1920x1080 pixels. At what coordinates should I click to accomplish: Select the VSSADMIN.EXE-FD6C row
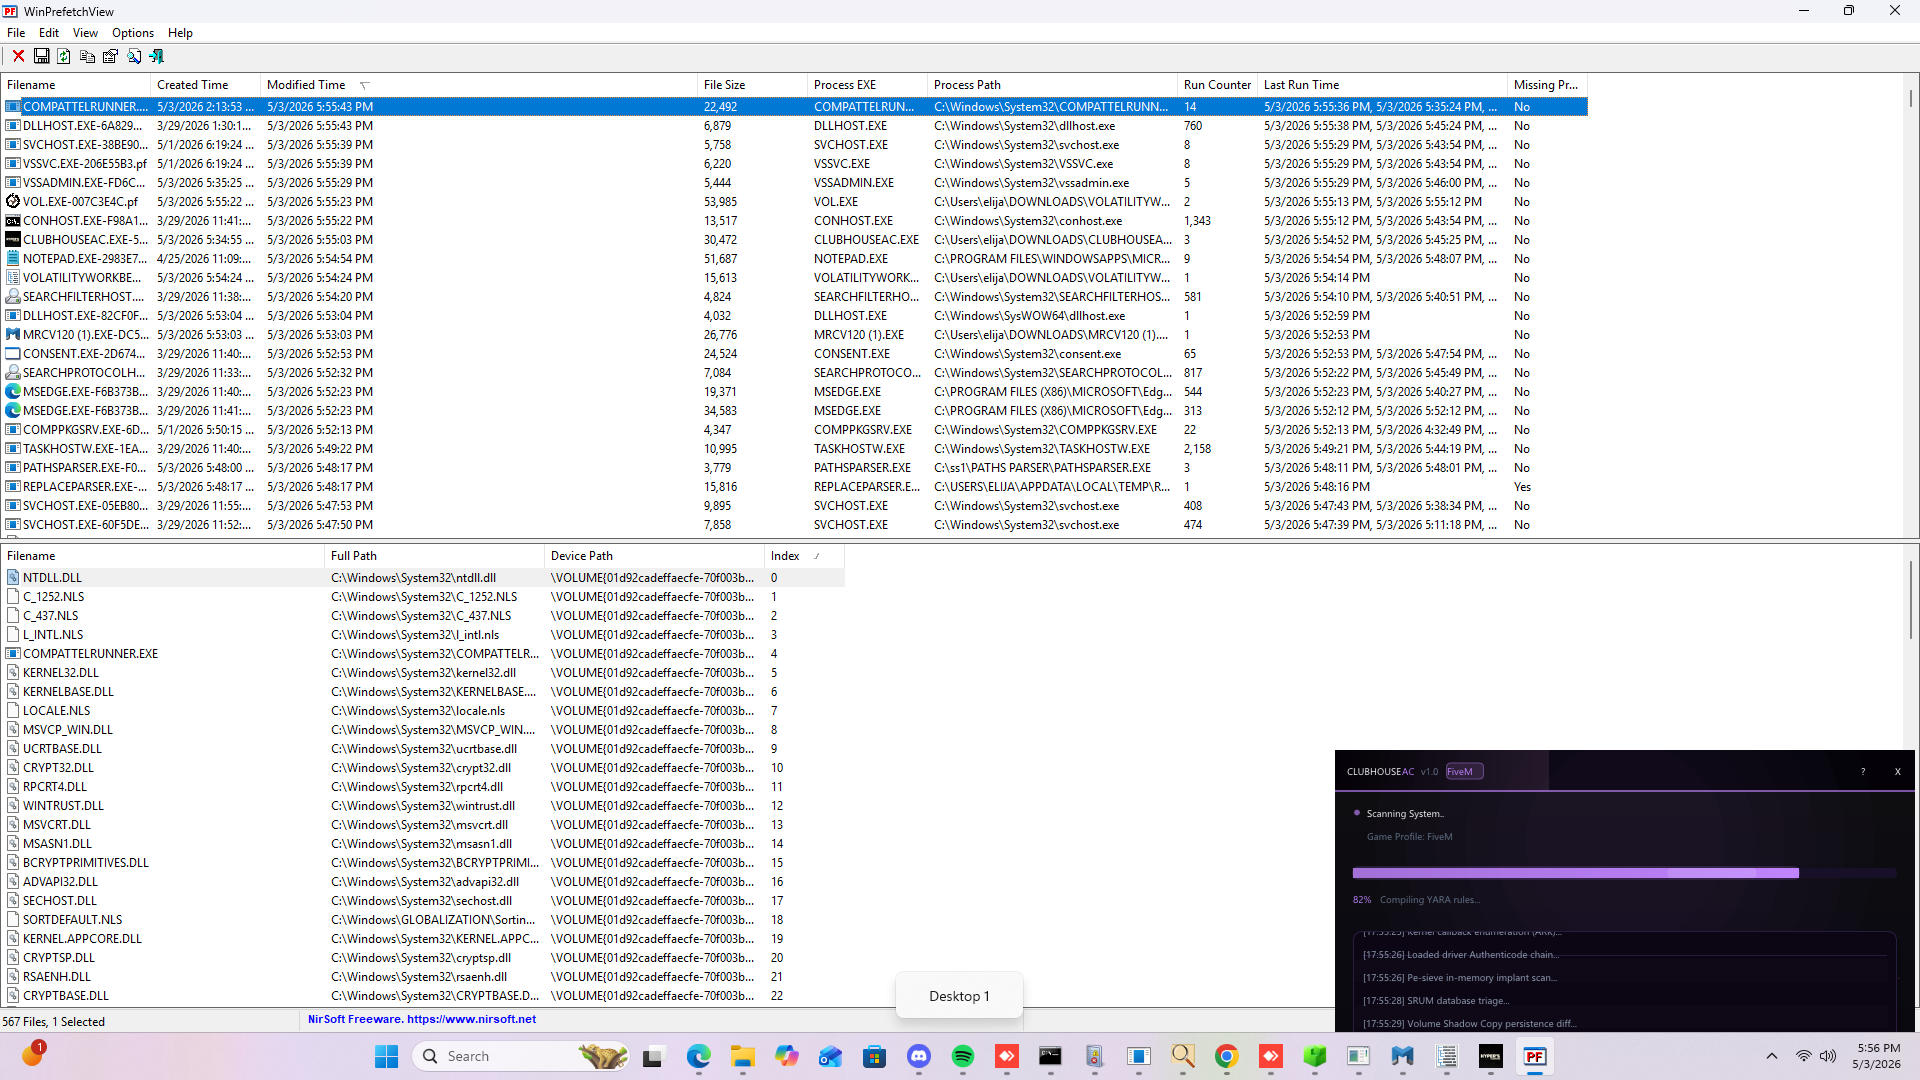[794, 182]
